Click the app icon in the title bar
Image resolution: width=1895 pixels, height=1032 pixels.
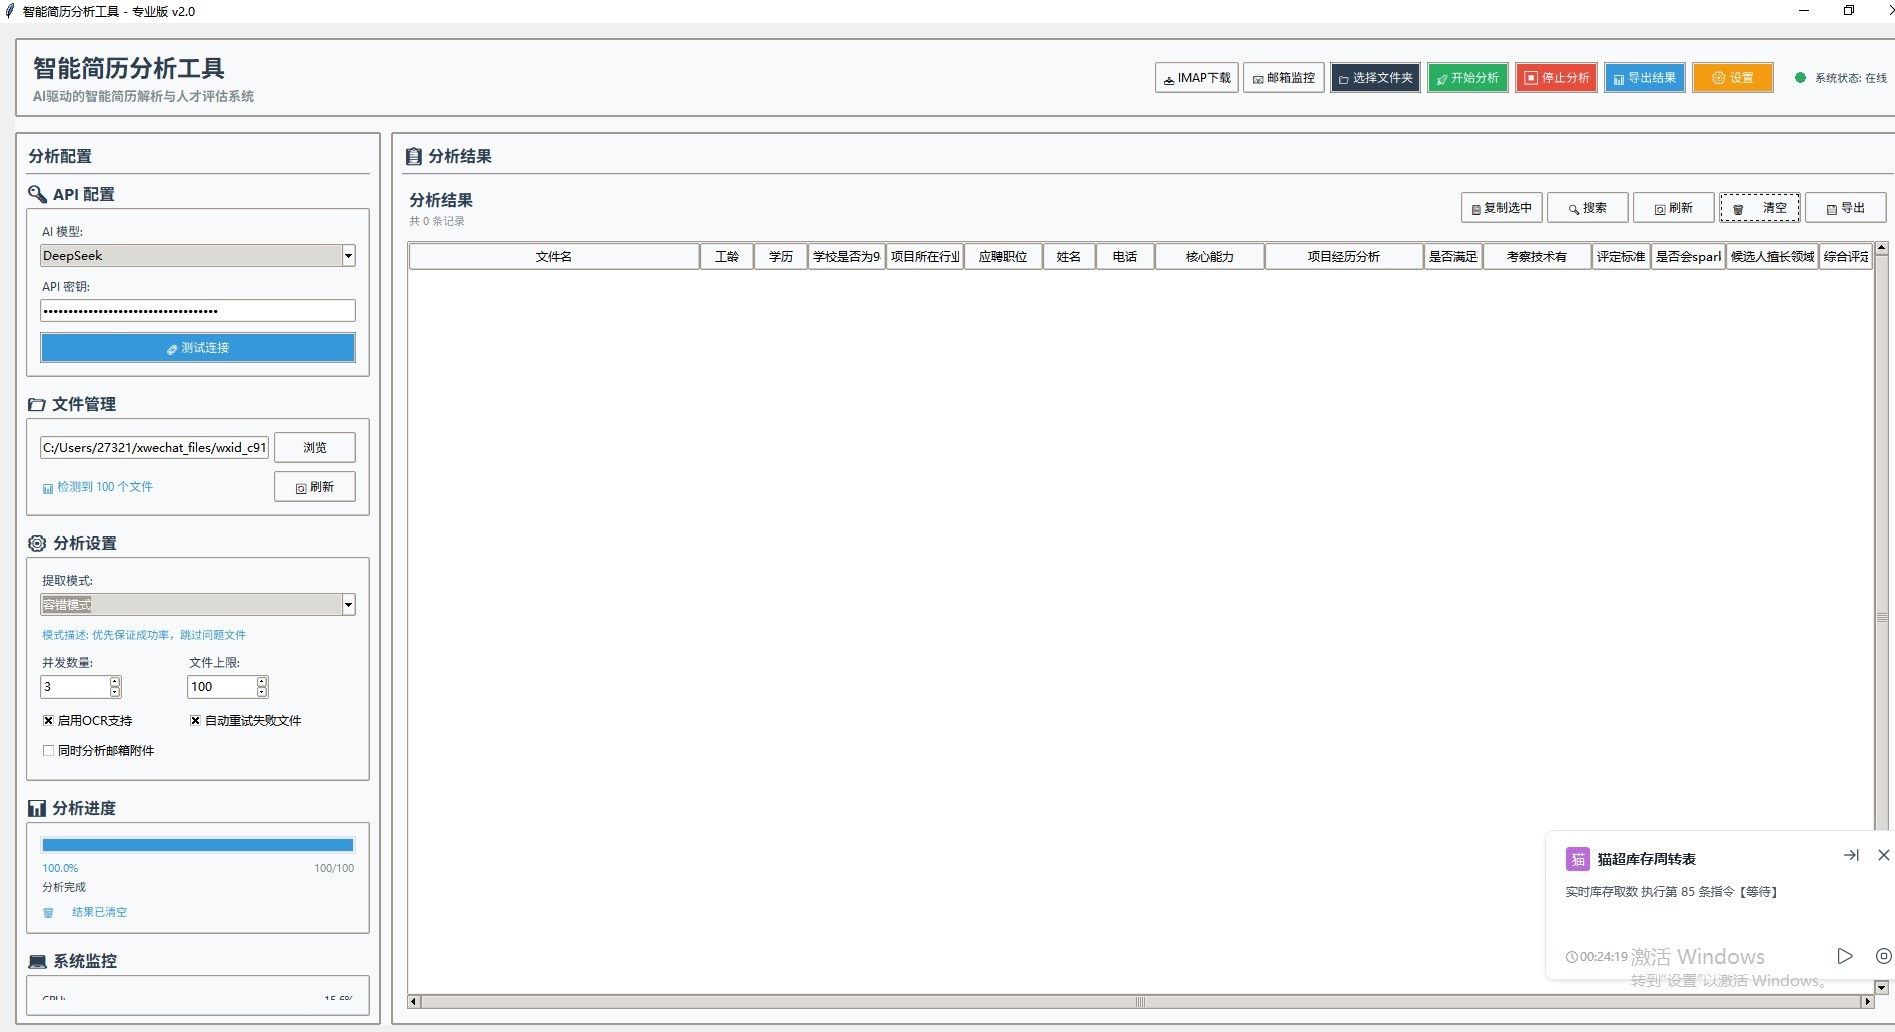(x=10, y=11)
